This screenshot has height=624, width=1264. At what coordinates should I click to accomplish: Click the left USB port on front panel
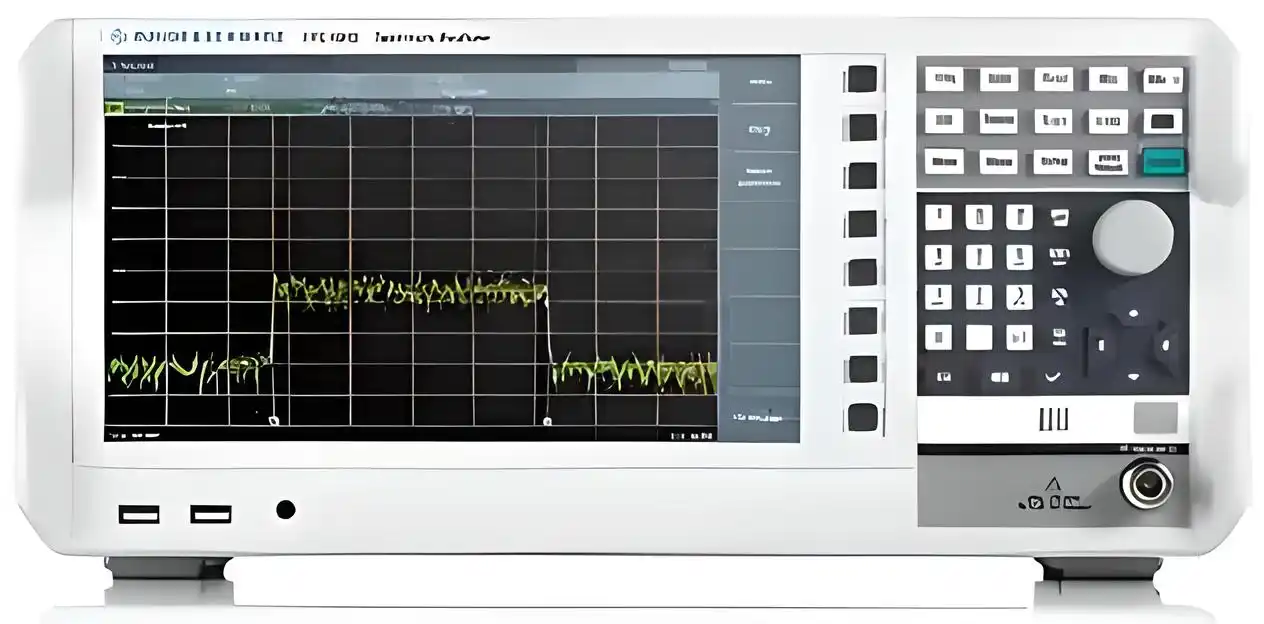click(x=139, y=514)
